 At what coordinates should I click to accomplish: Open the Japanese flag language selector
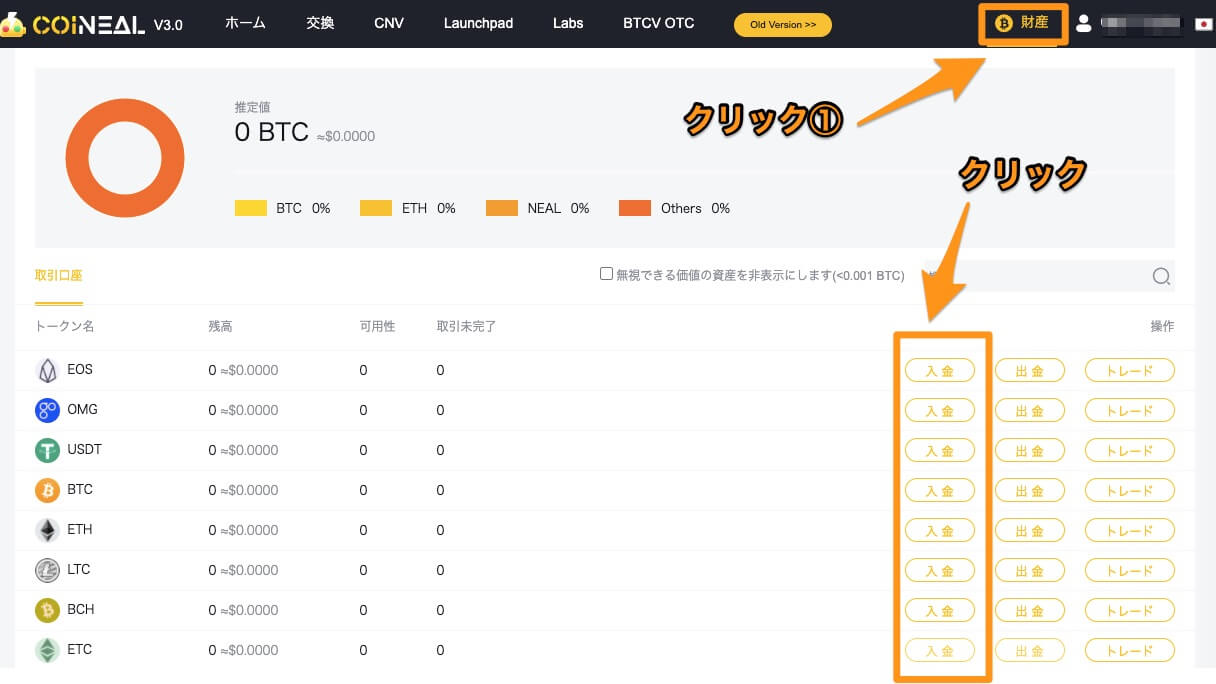[1203, 24]
